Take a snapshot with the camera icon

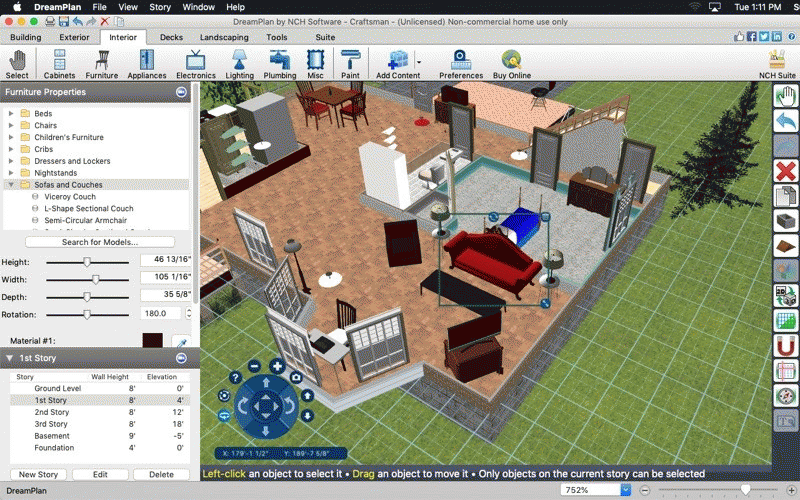coord(296,378)
